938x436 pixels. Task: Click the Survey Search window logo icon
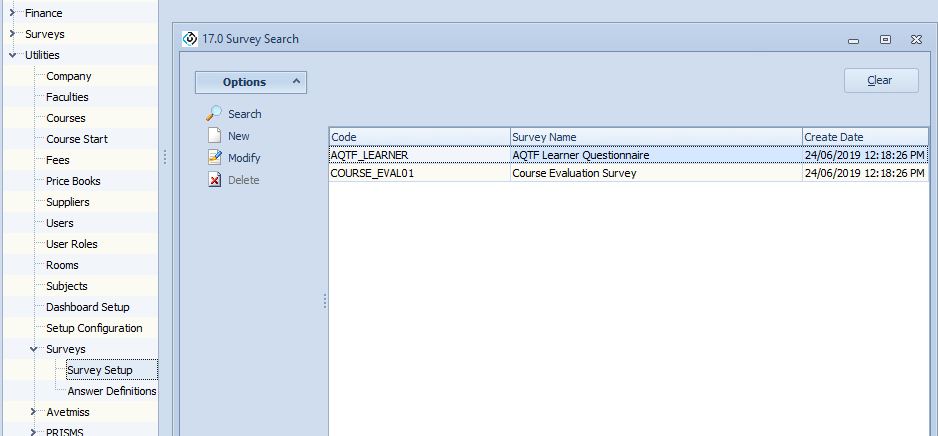point(190,39)
